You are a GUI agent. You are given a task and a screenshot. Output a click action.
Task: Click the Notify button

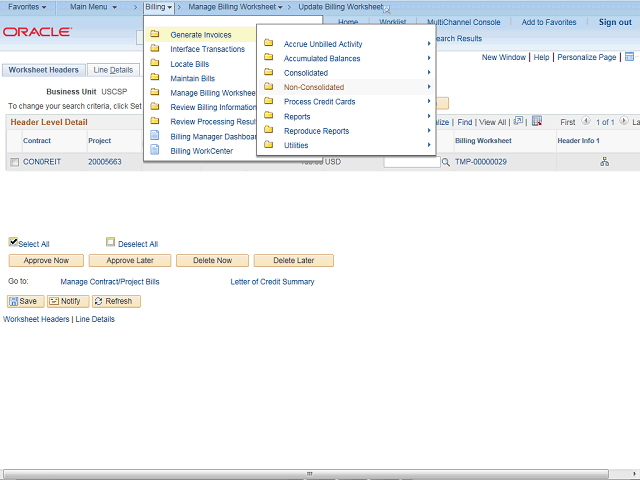(x=68, y=301)
